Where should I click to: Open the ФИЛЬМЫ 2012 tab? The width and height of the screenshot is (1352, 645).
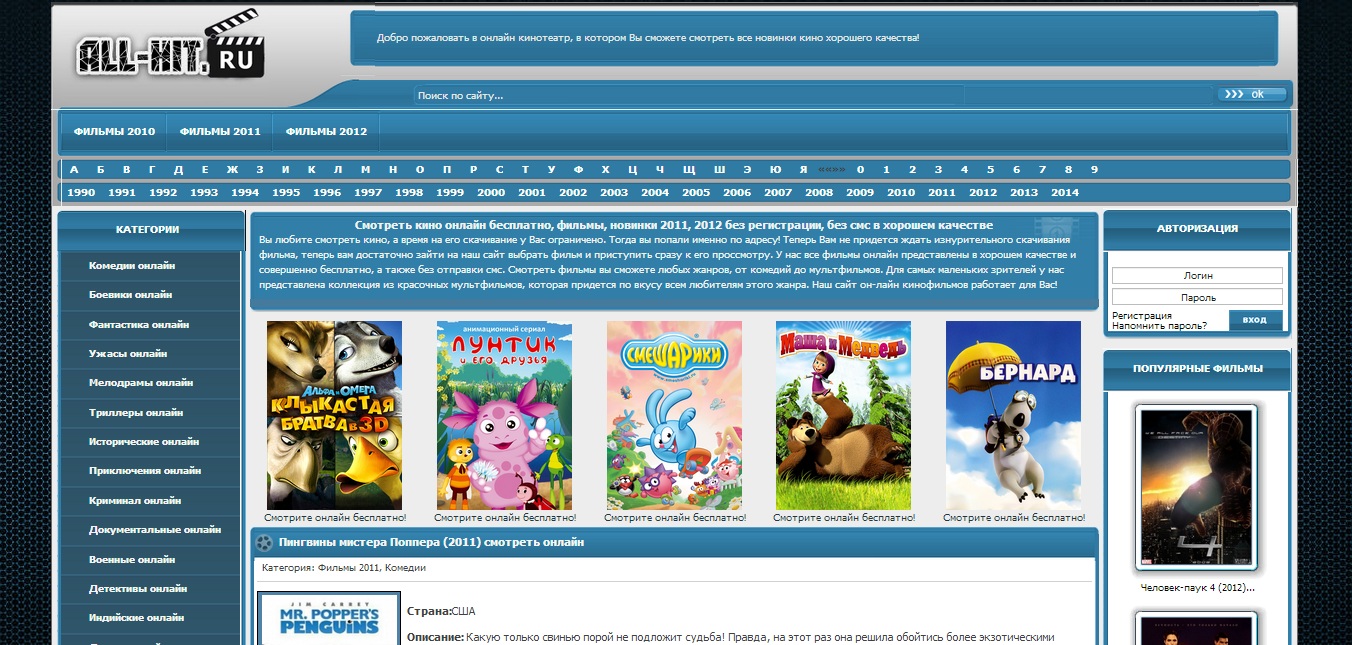click(x=326, y=132)
